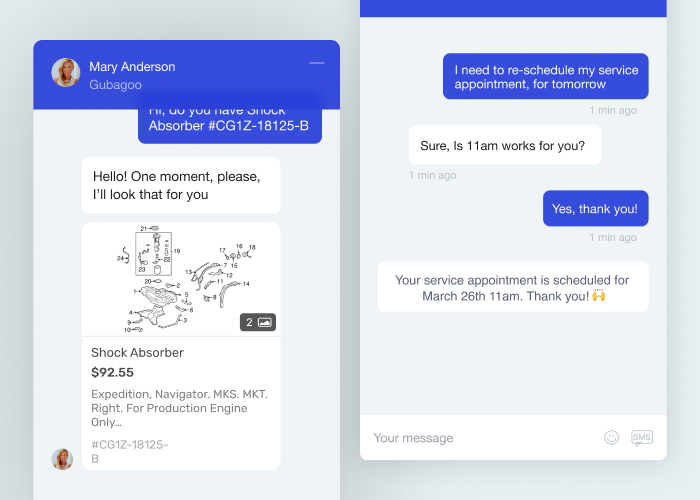Expand the truncated Expedition, Navigator description
Viewport: 700px width, 500px height.
pos(179,408)
